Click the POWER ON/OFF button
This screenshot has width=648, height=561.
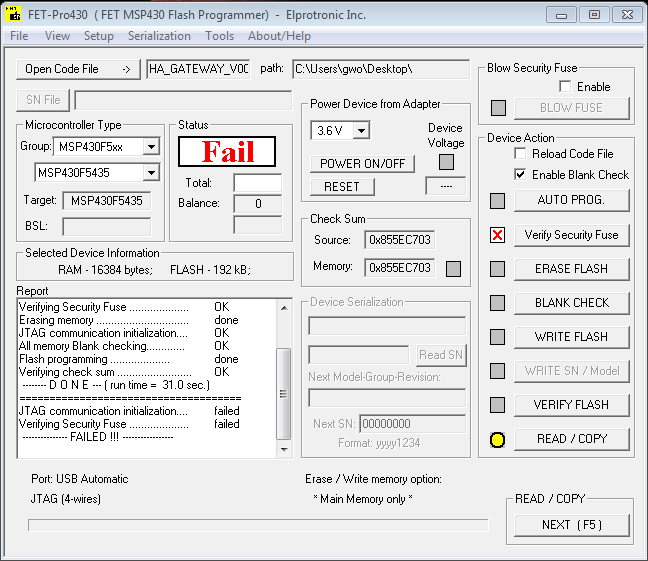[x=362, y=164]
